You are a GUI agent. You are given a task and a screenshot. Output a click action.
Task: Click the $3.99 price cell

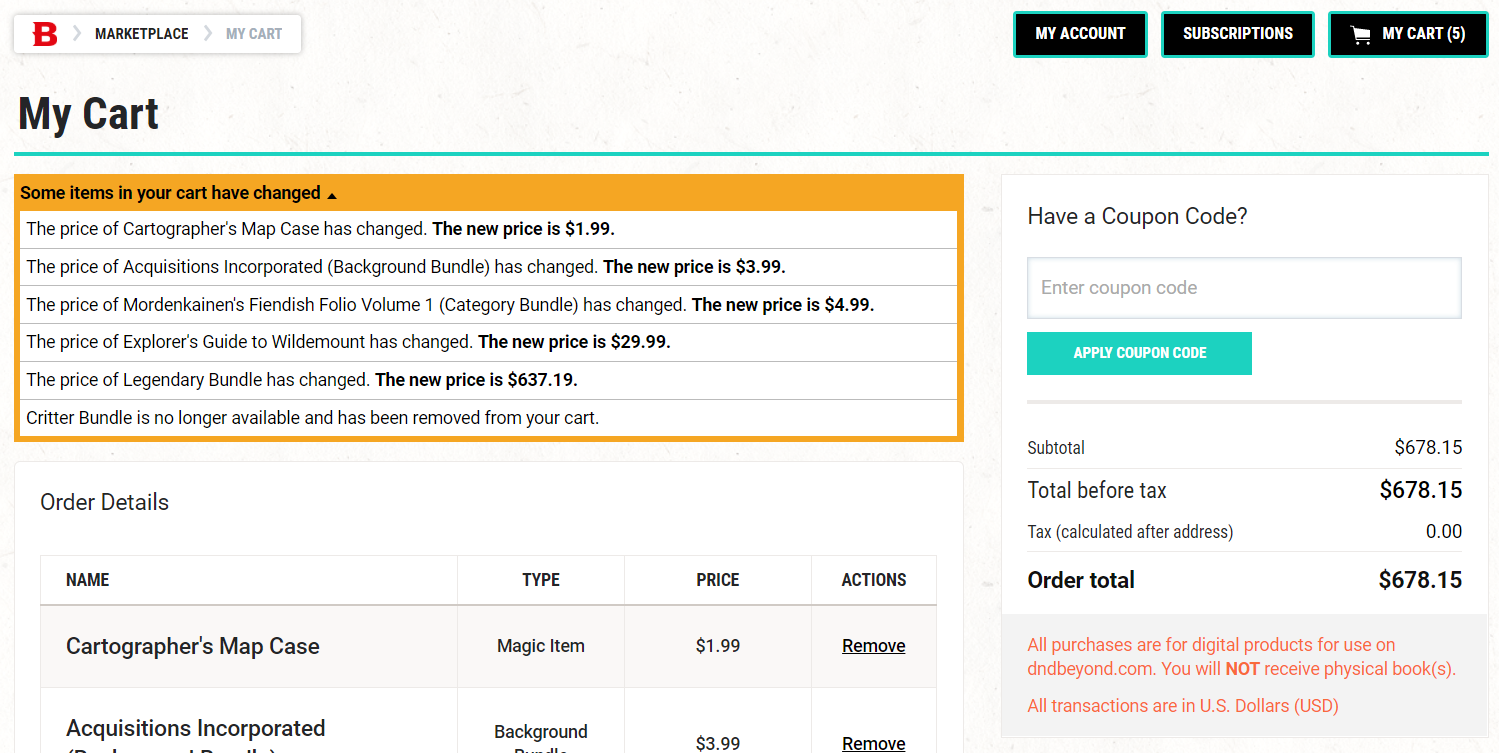(x=718, y=743)
